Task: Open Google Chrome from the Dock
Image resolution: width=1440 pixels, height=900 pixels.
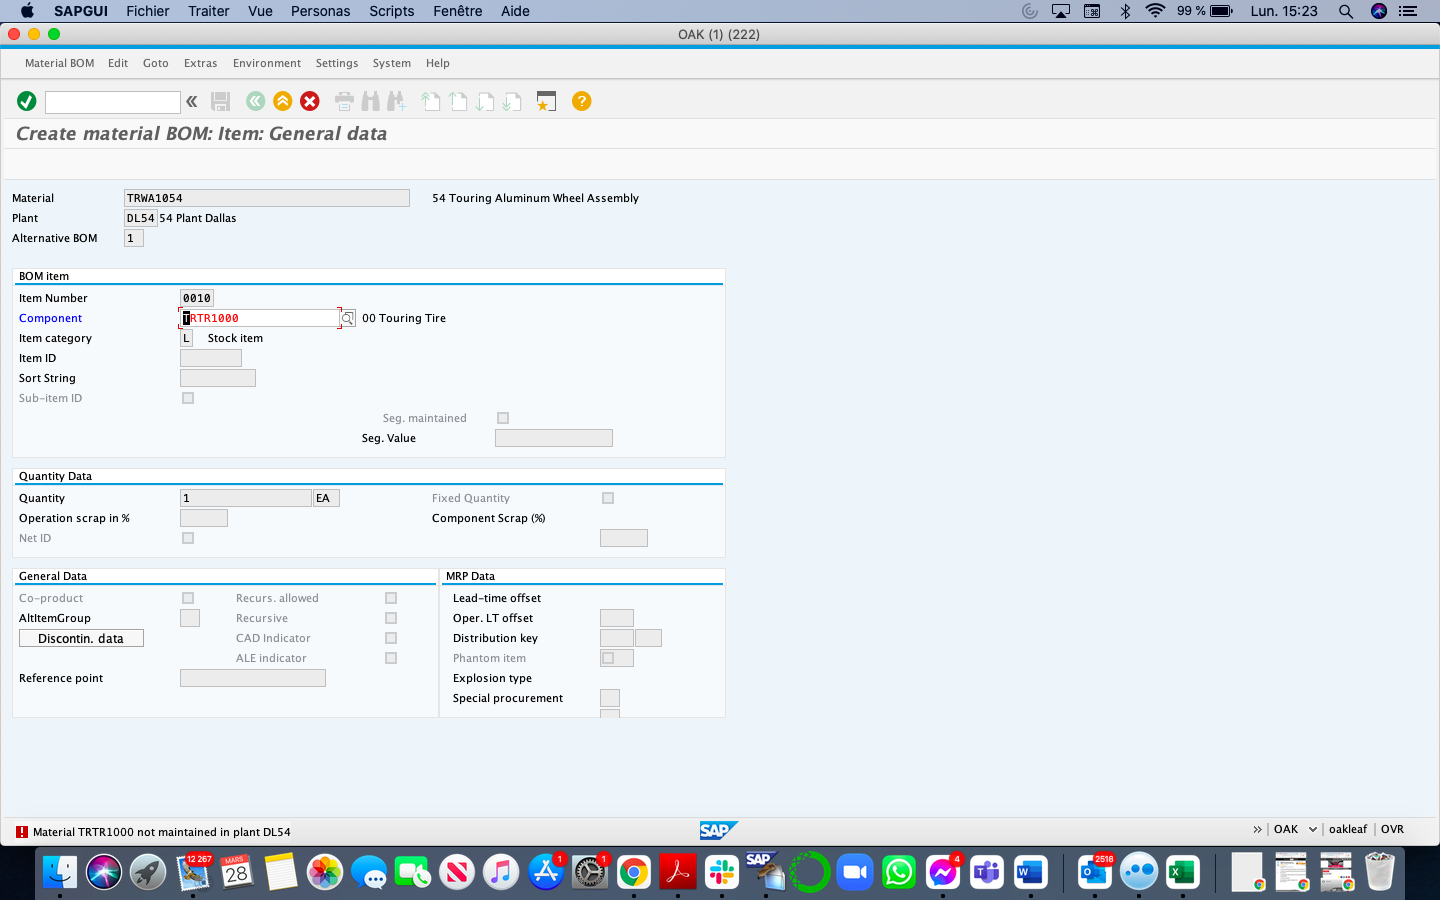Action: click(x=634, y=872)
